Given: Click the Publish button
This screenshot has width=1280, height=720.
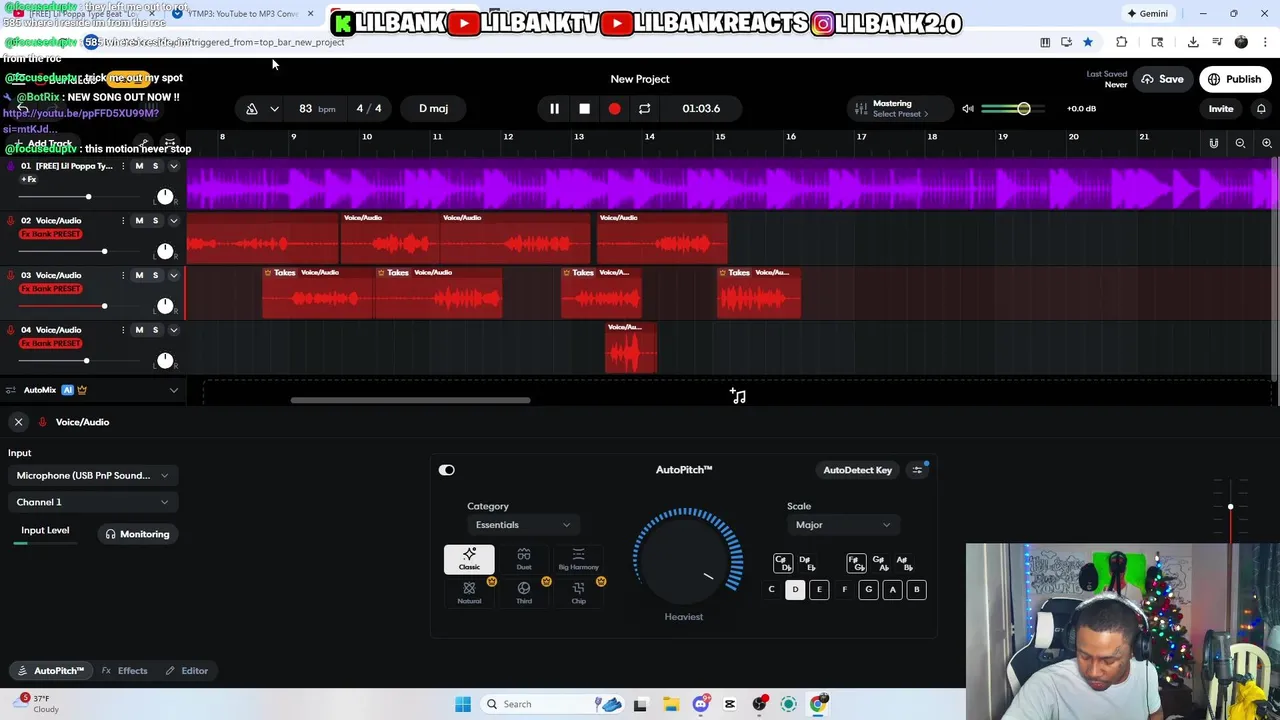Looking at the screenshot, I should 1234,79.
